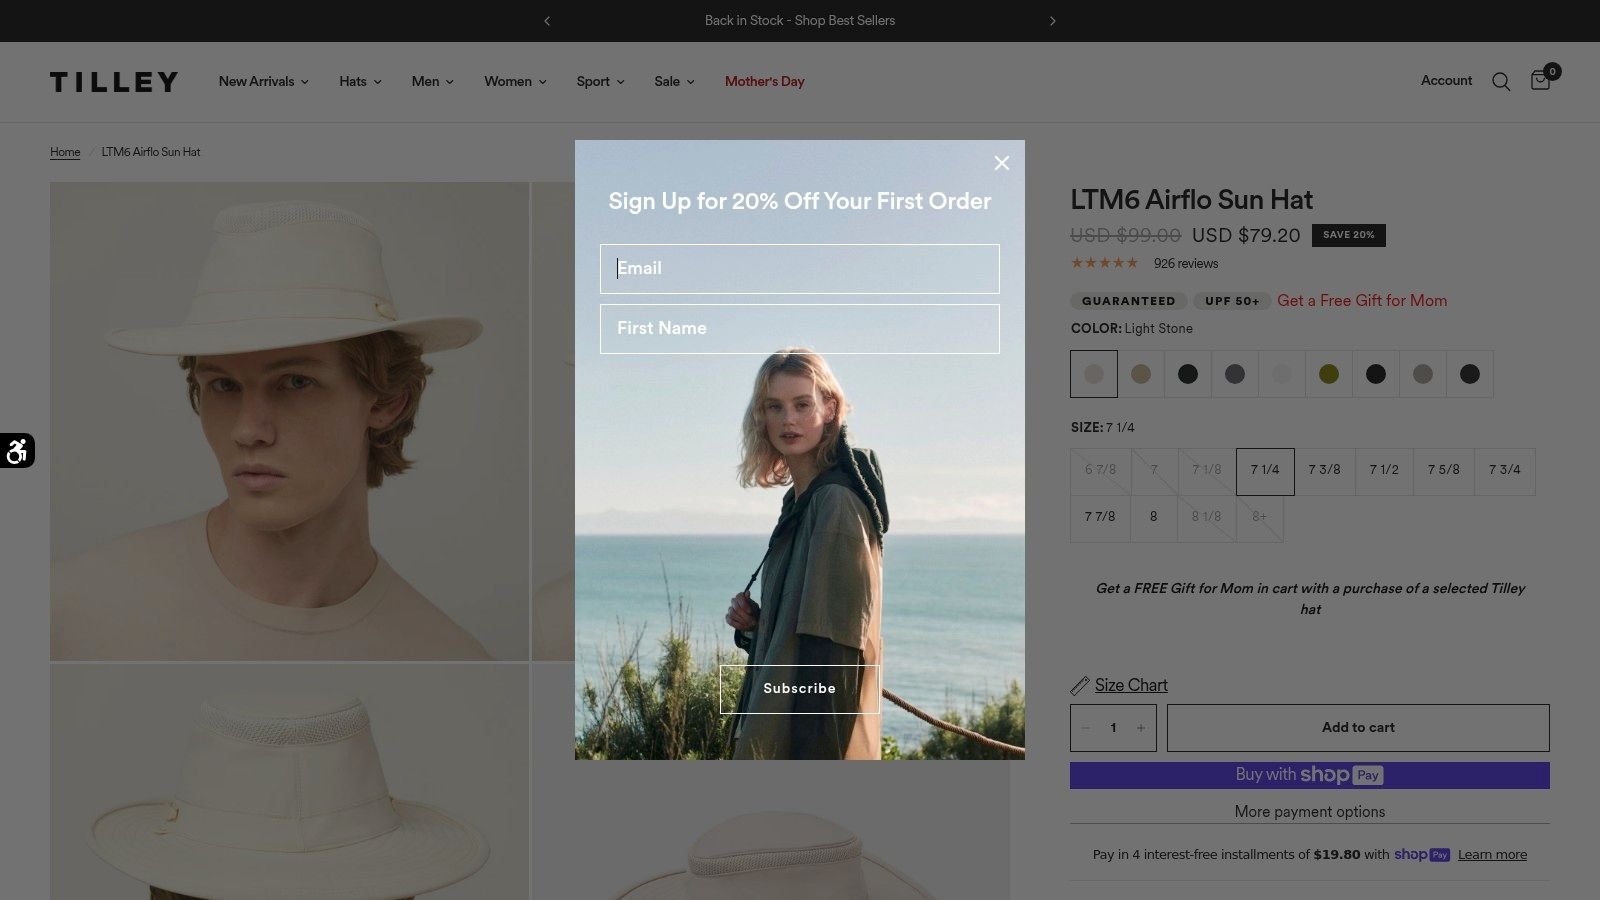Choose the 8+ size option
The image size is (1600, 900).
pos(1260,518)
